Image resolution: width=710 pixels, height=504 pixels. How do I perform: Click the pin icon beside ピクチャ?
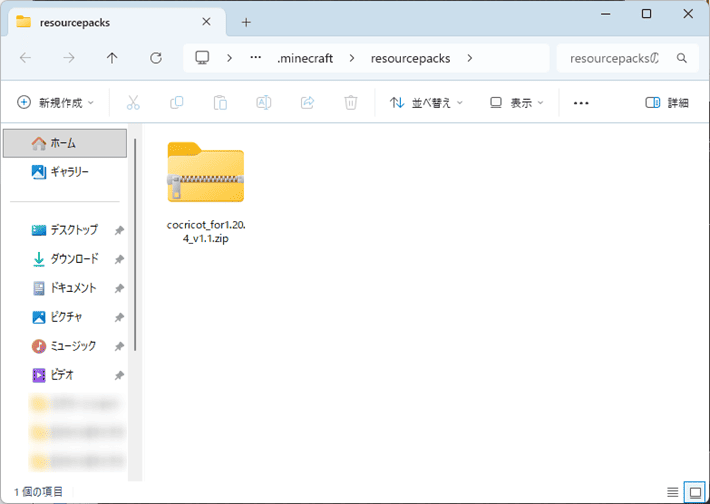coord(119,317)
